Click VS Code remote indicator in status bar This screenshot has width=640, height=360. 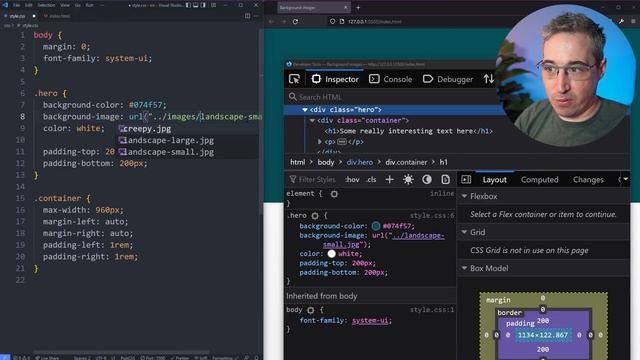click(5, 357)
